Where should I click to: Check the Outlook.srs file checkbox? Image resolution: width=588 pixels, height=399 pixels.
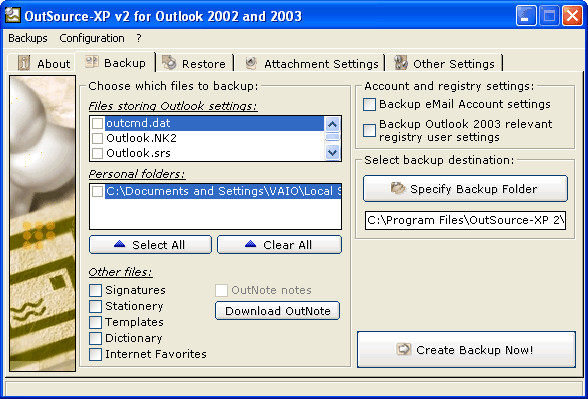[98, 153]
